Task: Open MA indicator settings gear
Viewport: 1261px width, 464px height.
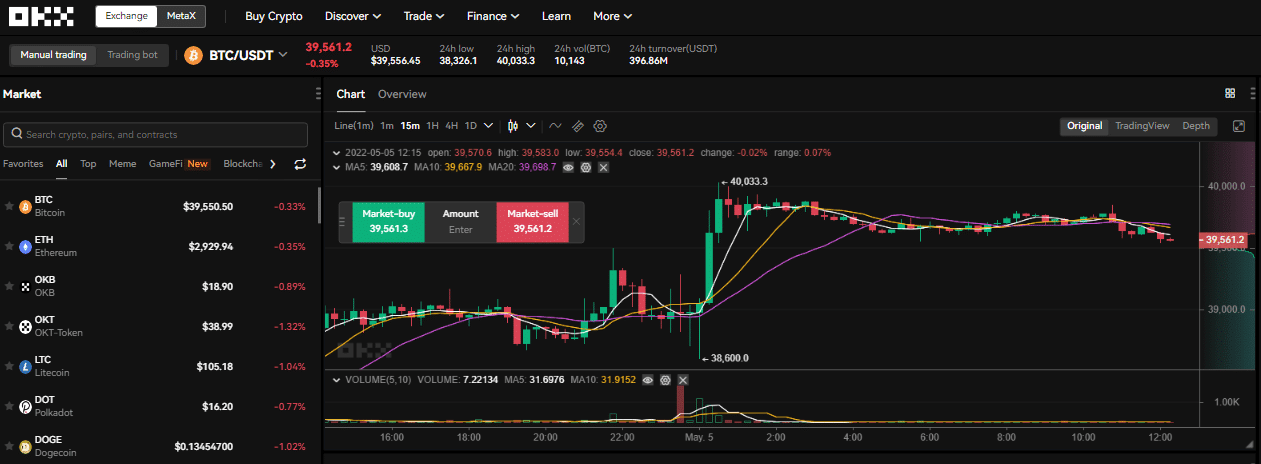Action: tap(586, 167)
